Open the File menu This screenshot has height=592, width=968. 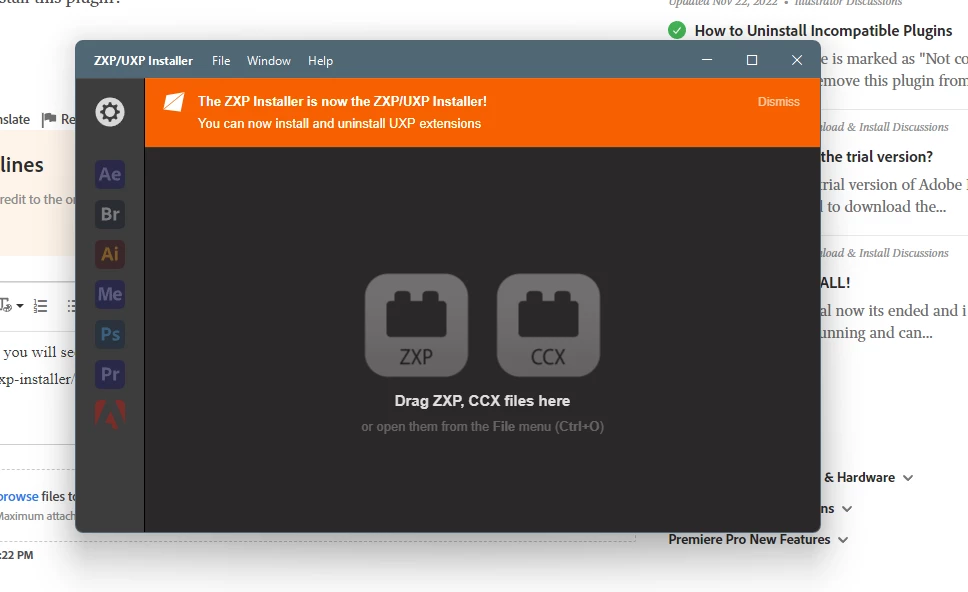click(221, 60)
